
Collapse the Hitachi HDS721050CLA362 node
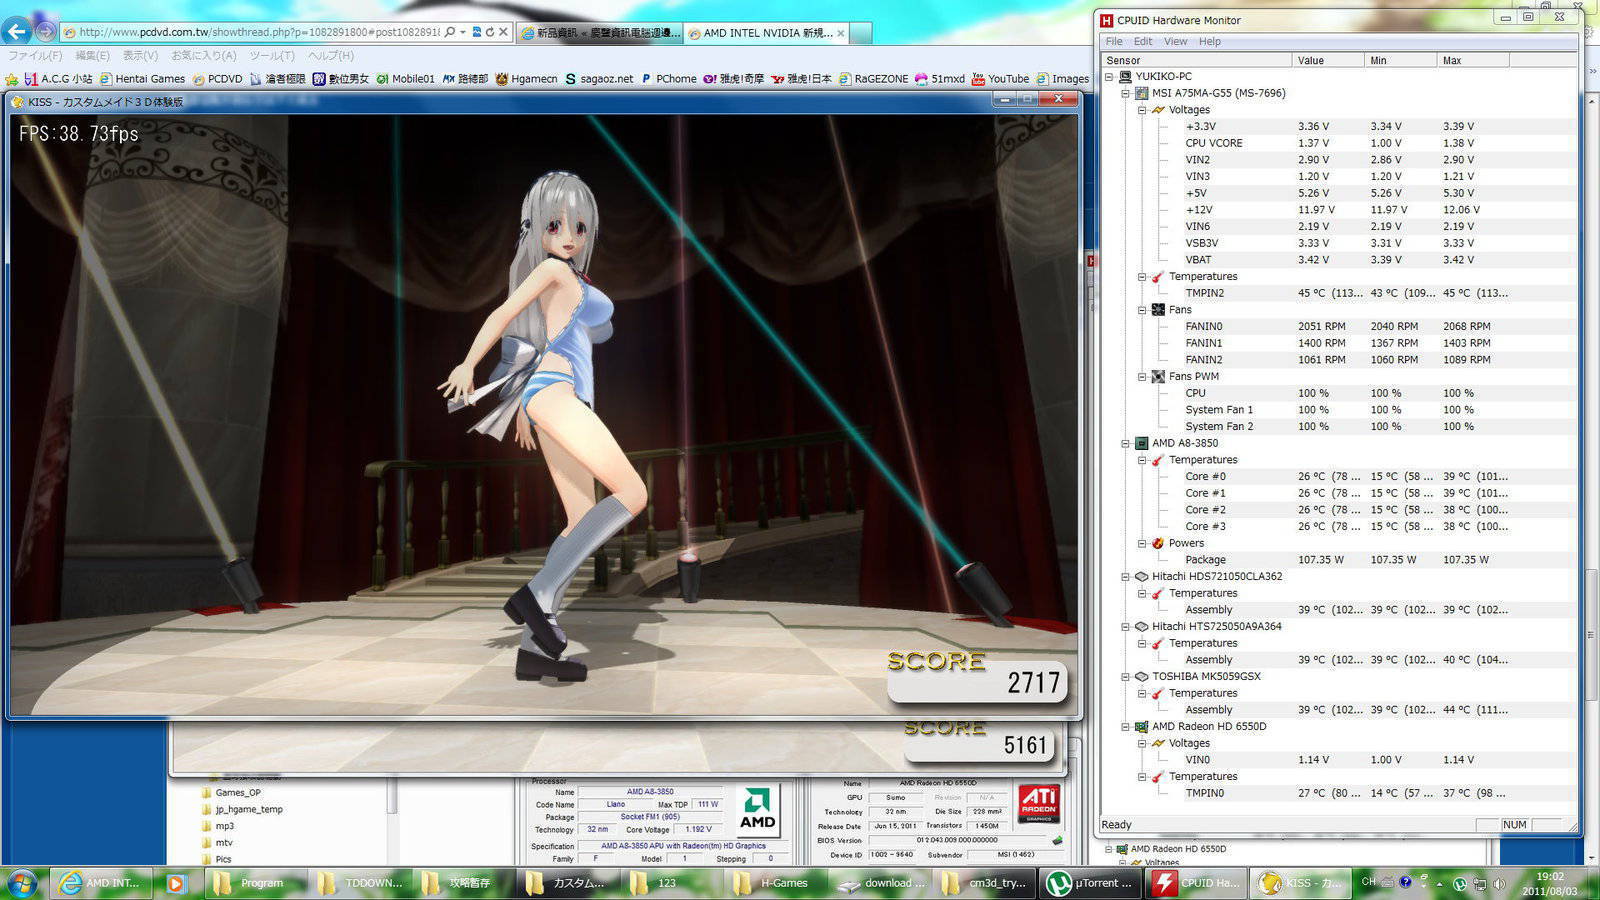(1126, 577)
